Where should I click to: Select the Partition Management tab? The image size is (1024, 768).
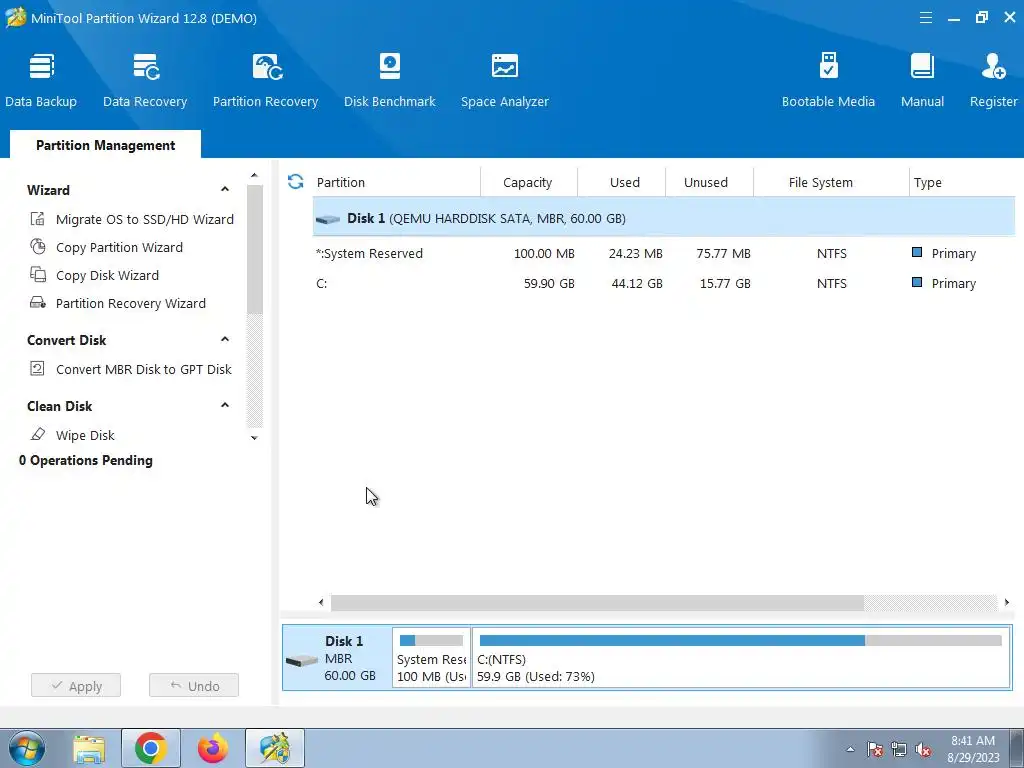pyautogui.click(x=105, y=145)
